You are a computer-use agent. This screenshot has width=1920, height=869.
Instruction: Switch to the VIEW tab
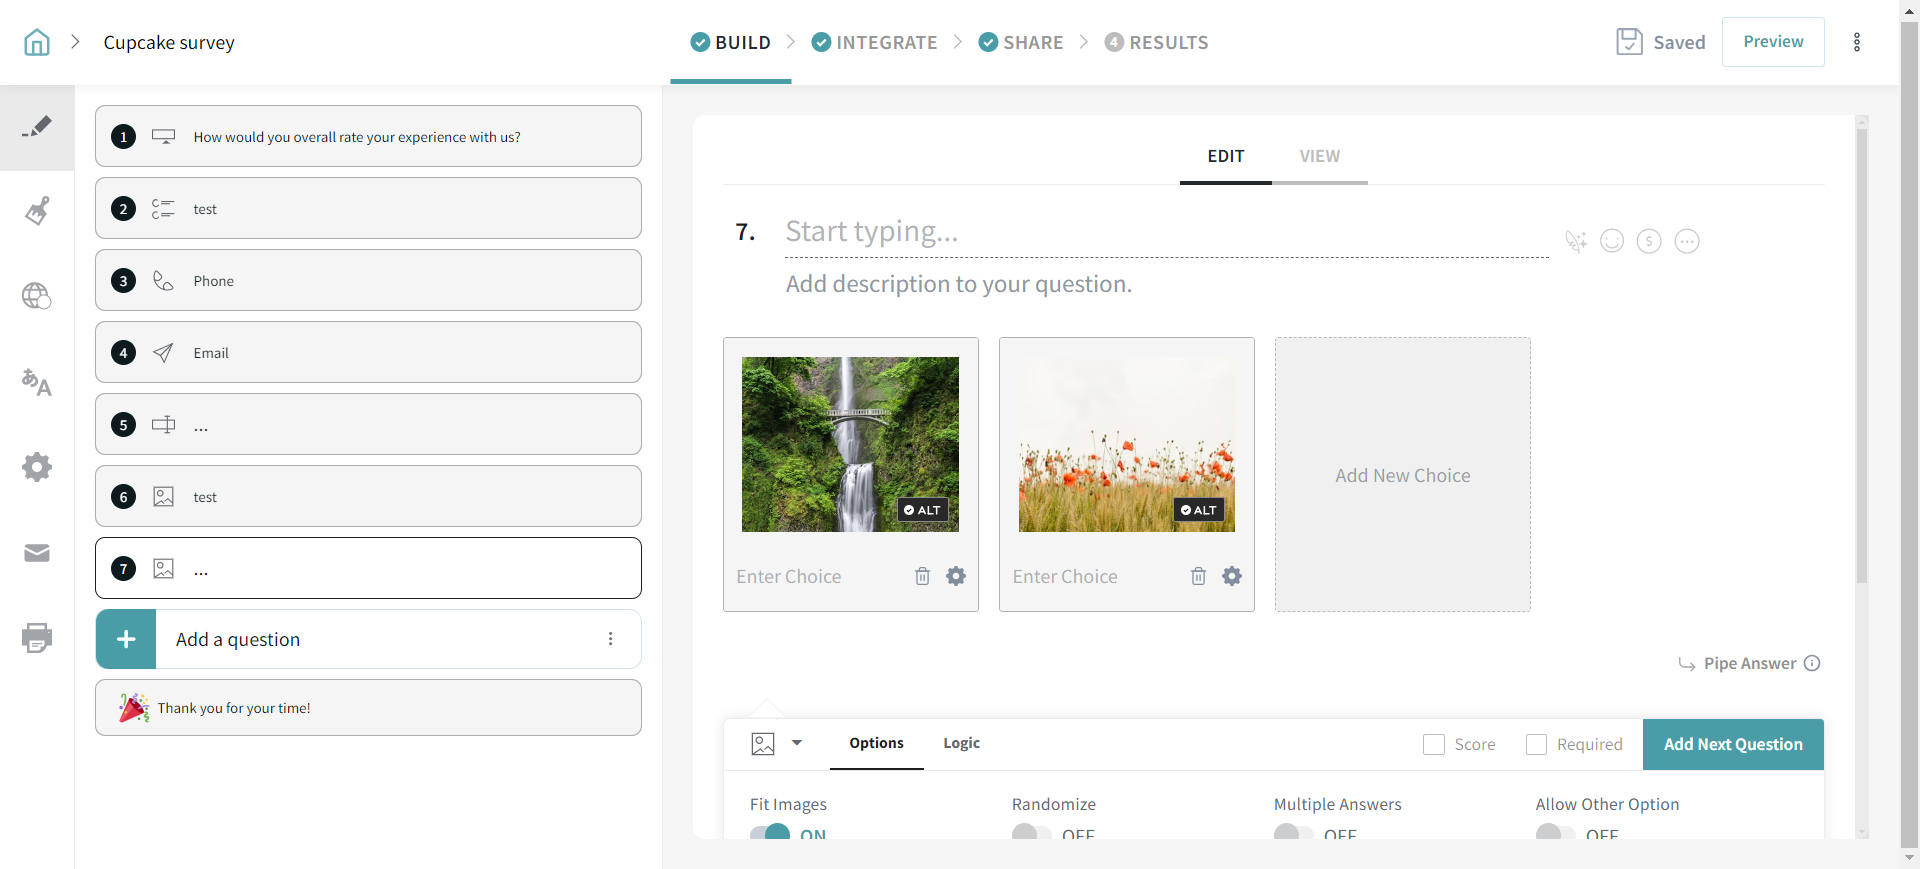[1319, 156]
